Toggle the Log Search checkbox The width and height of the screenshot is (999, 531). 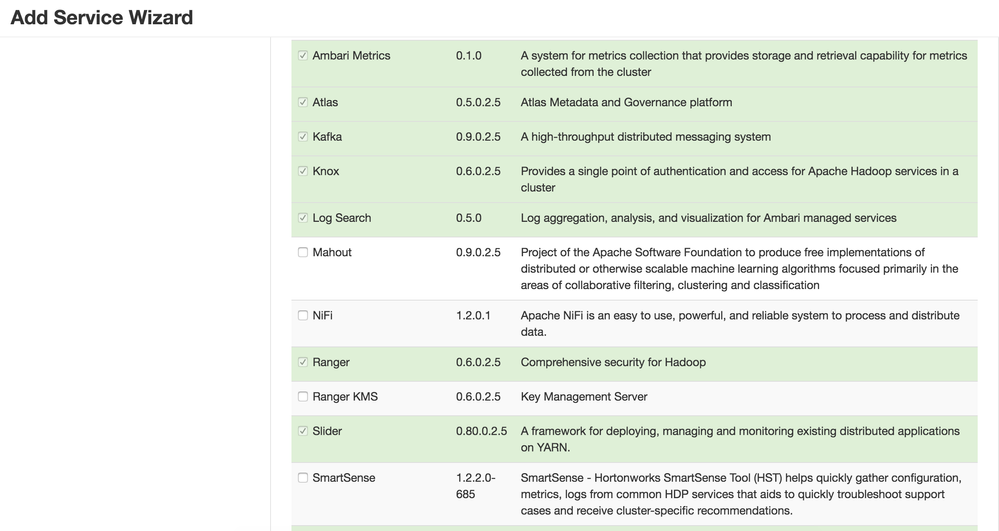[303, 218]
